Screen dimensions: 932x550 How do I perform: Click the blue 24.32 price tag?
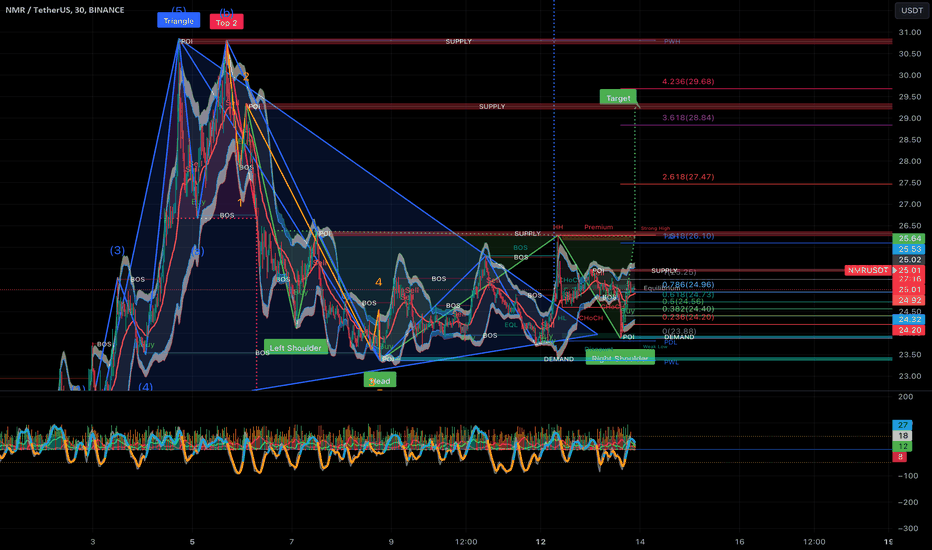pyautogui.click(x=908, y=319)
